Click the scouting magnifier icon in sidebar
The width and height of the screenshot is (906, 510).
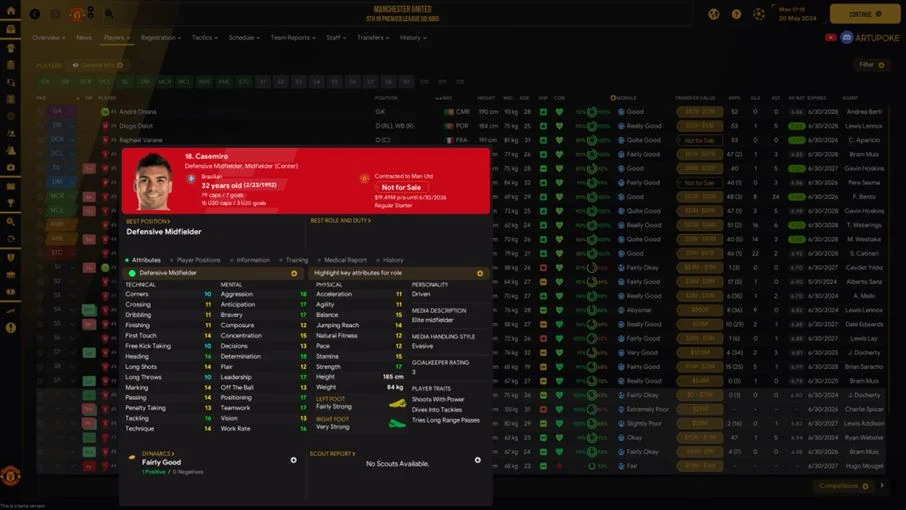tap(10, 222)
